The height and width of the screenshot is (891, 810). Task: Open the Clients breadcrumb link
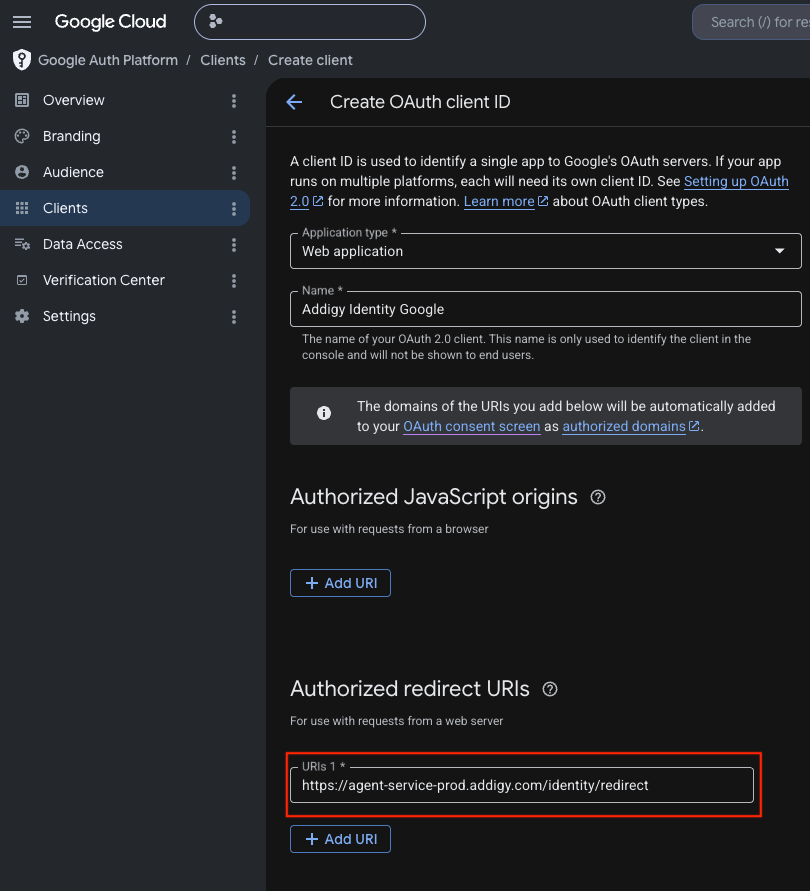coord(223,60)
